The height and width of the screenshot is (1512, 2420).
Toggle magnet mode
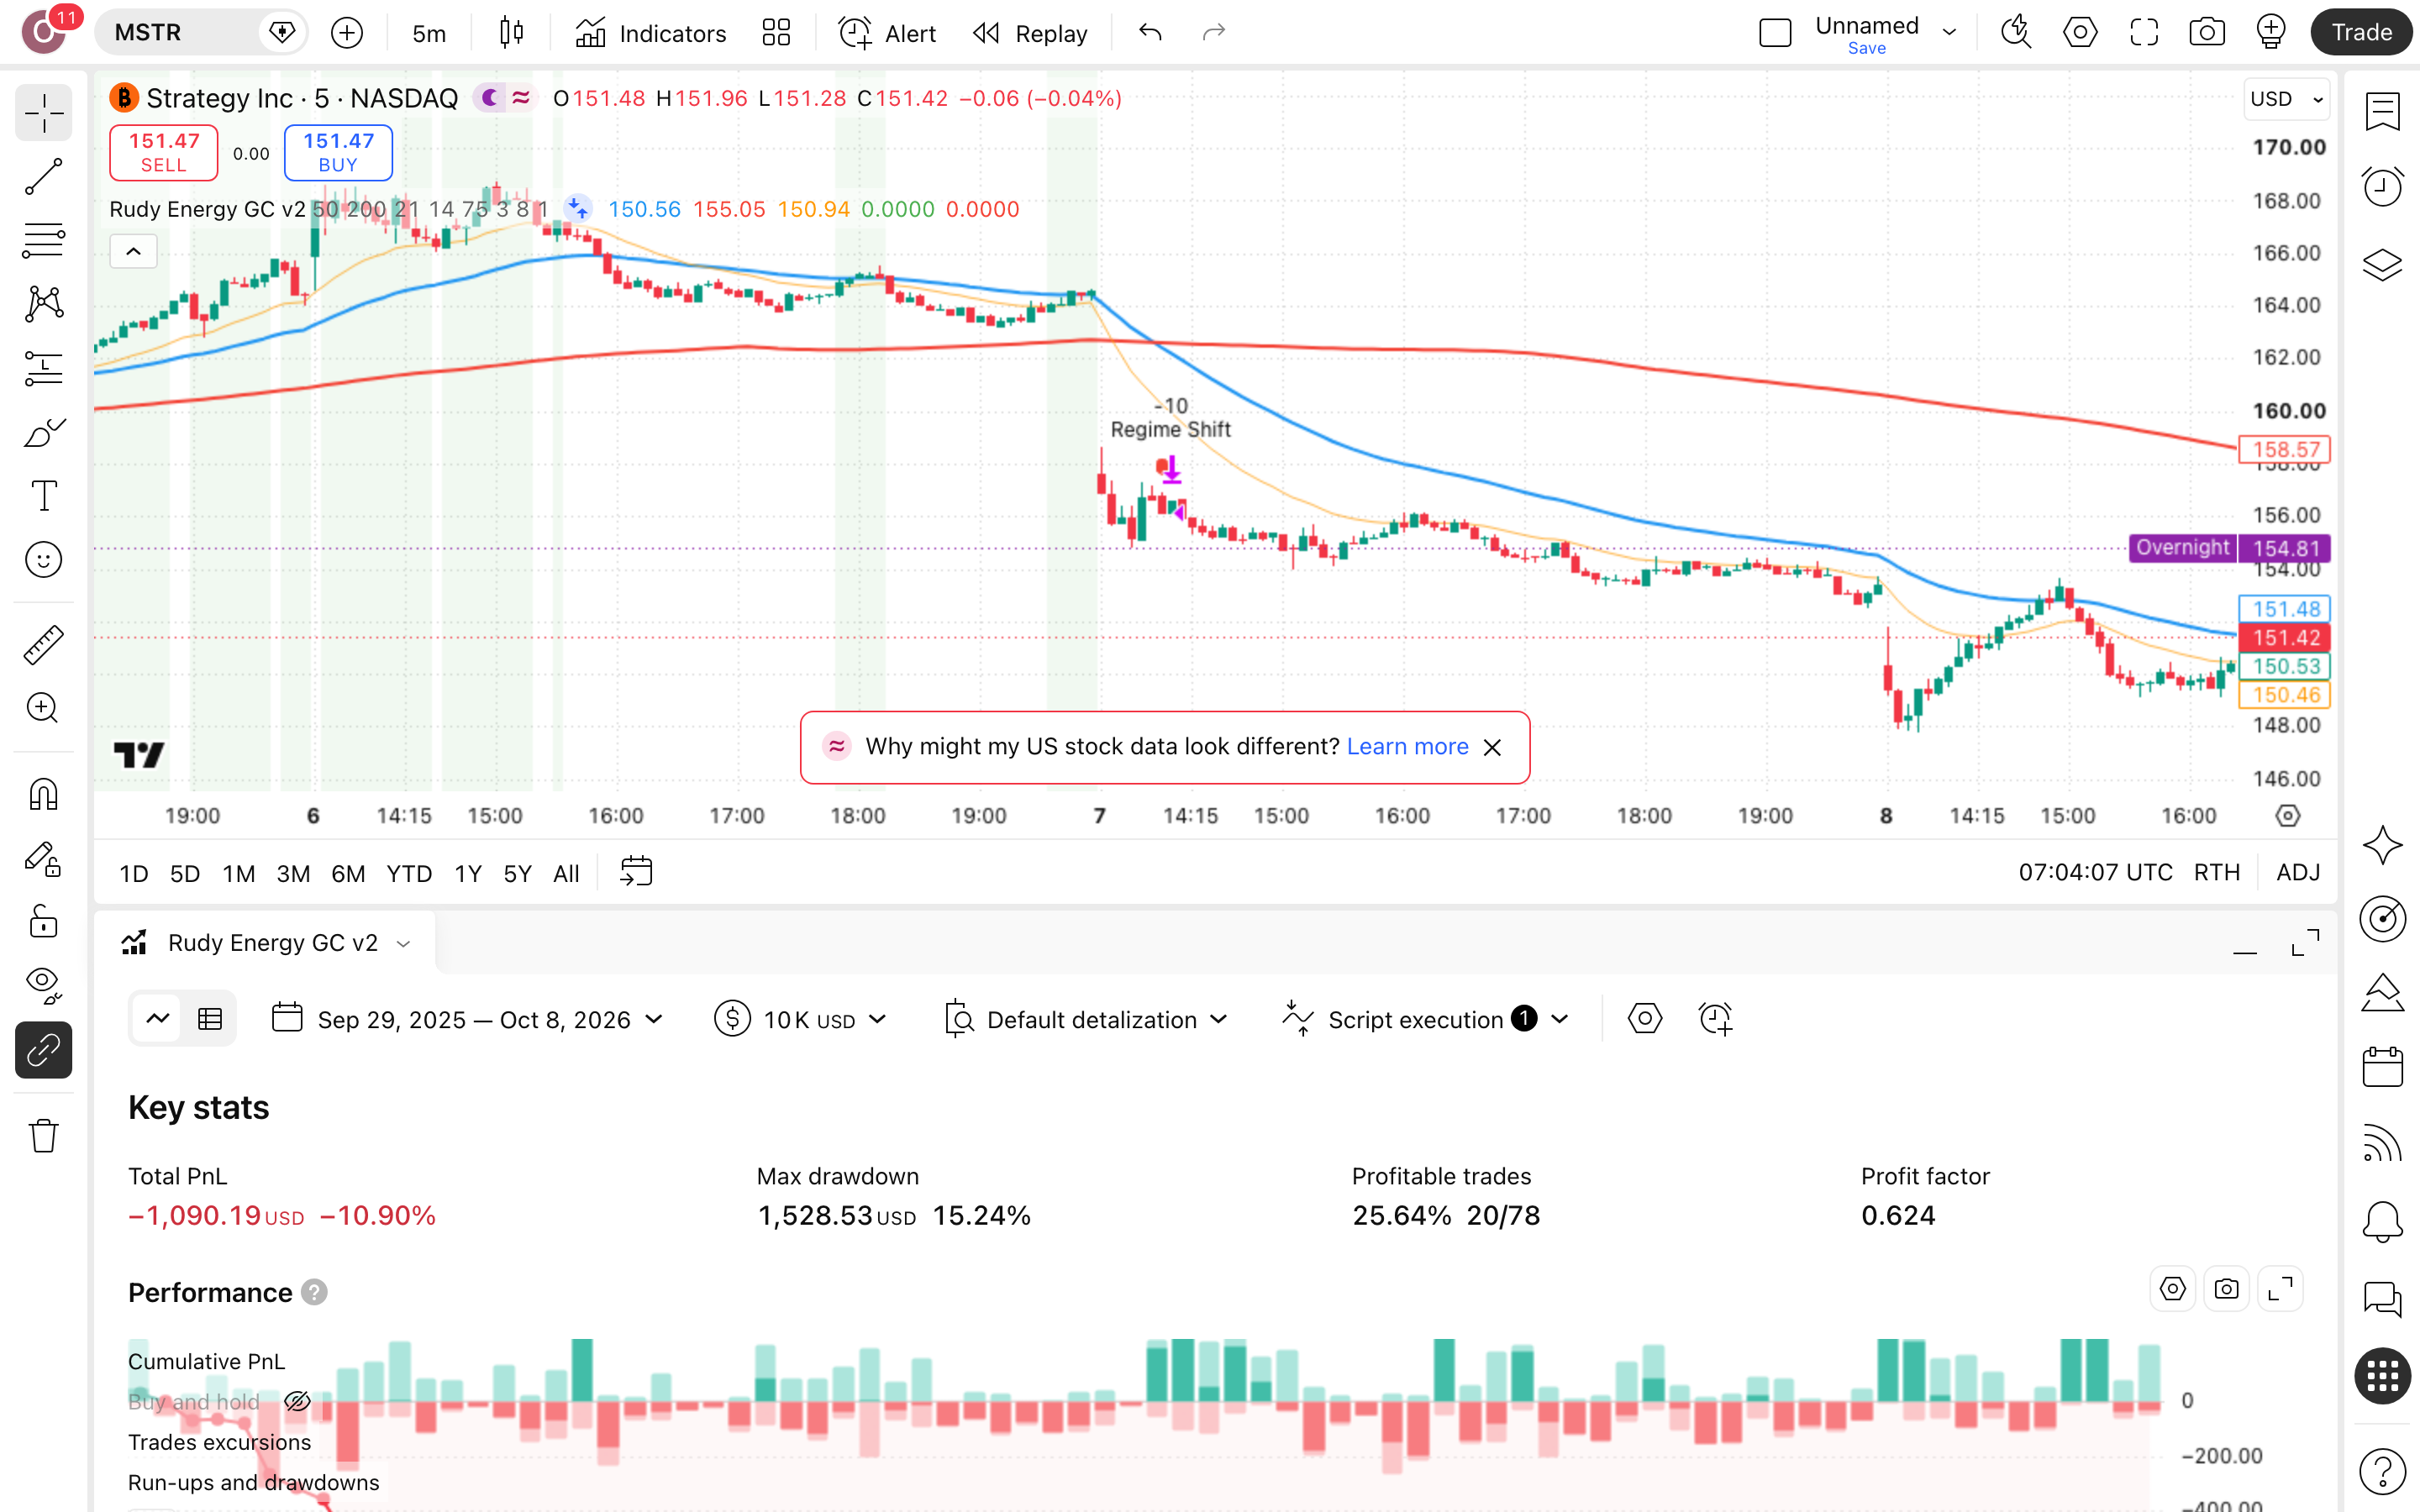click(x=43, y=795)
